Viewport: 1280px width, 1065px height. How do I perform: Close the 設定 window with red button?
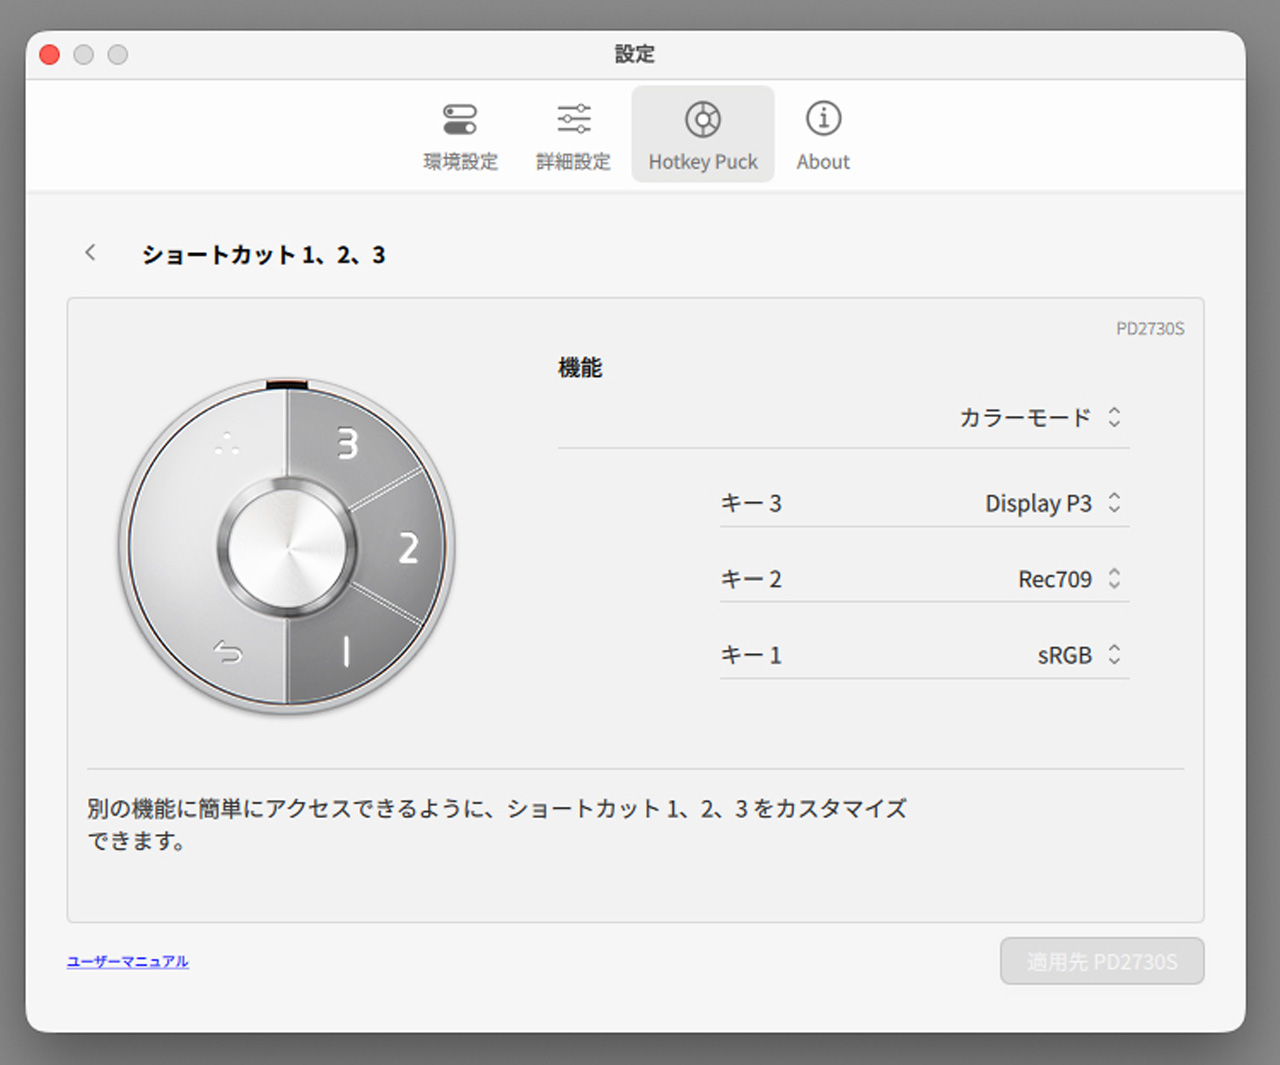(50, 55)
